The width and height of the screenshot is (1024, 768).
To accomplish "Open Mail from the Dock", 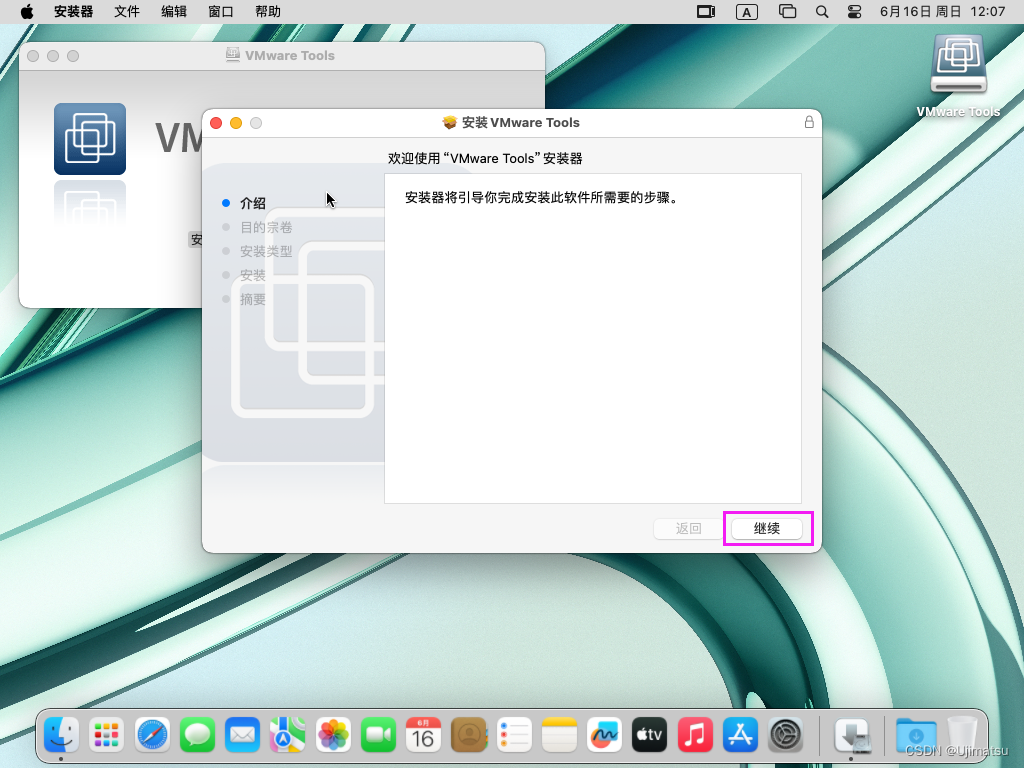I will coord(242,735).
